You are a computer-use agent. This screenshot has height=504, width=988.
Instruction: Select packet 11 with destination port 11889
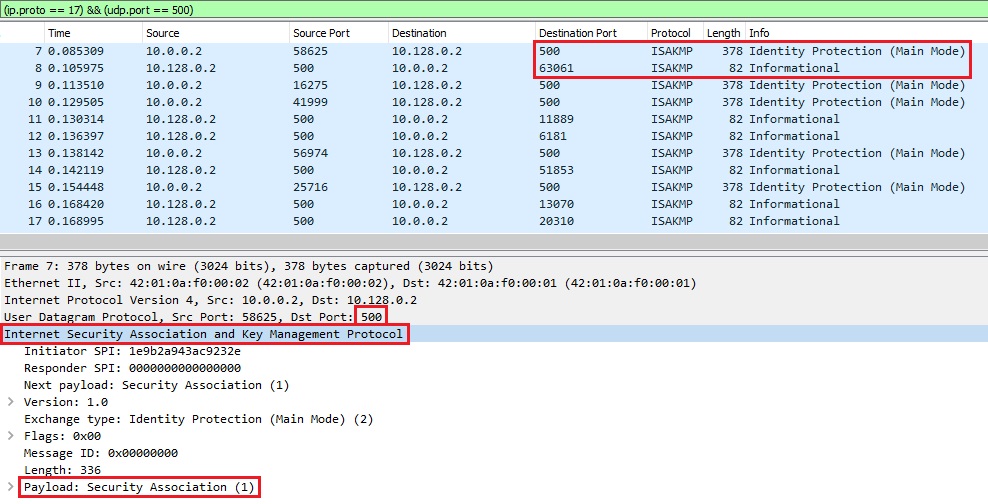tap(494, 119)
